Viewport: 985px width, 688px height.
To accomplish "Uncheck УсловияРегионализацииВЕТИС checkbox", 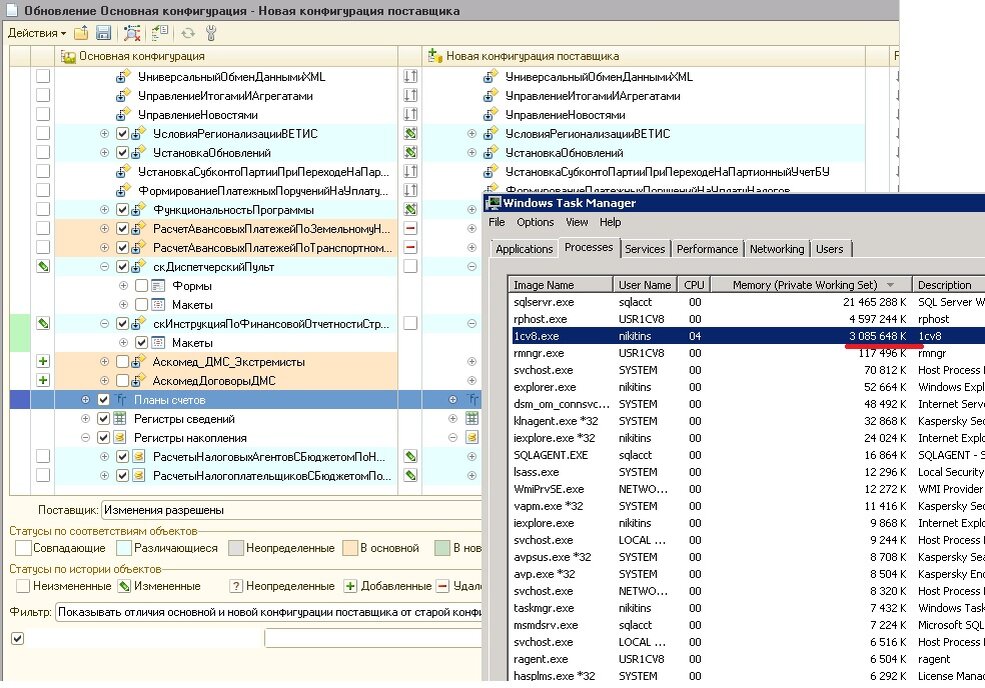I will pyautogui.click(x=122, y=133).
